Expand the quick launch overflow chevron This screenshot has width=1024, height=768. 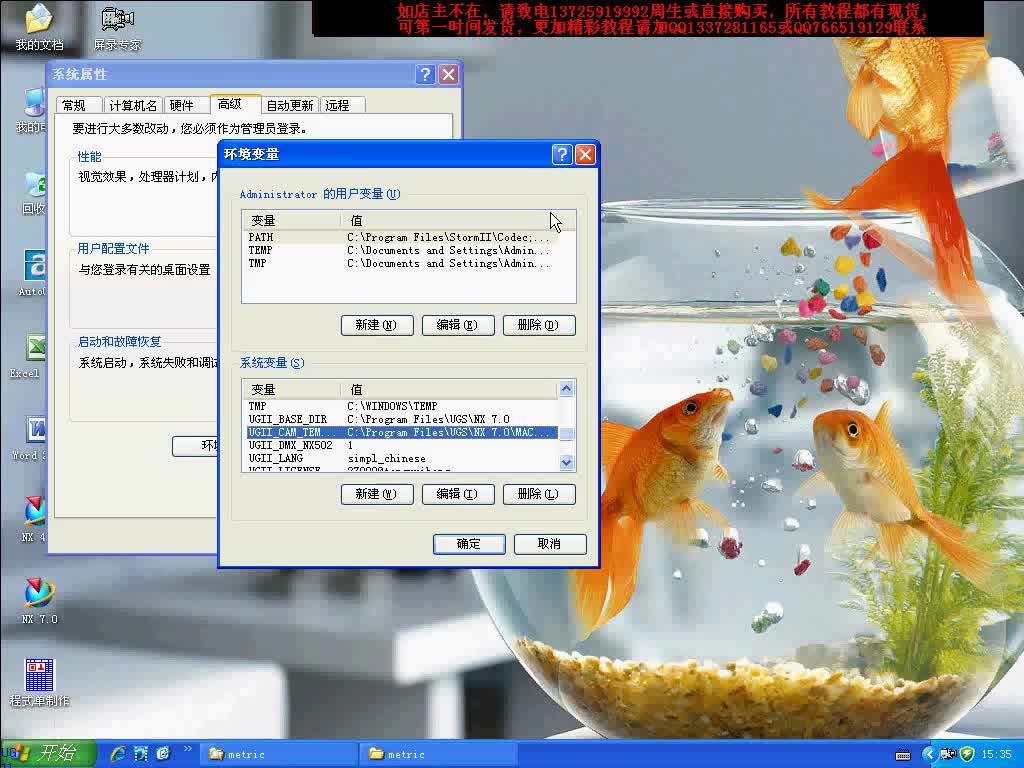click(x=187, y=748)
